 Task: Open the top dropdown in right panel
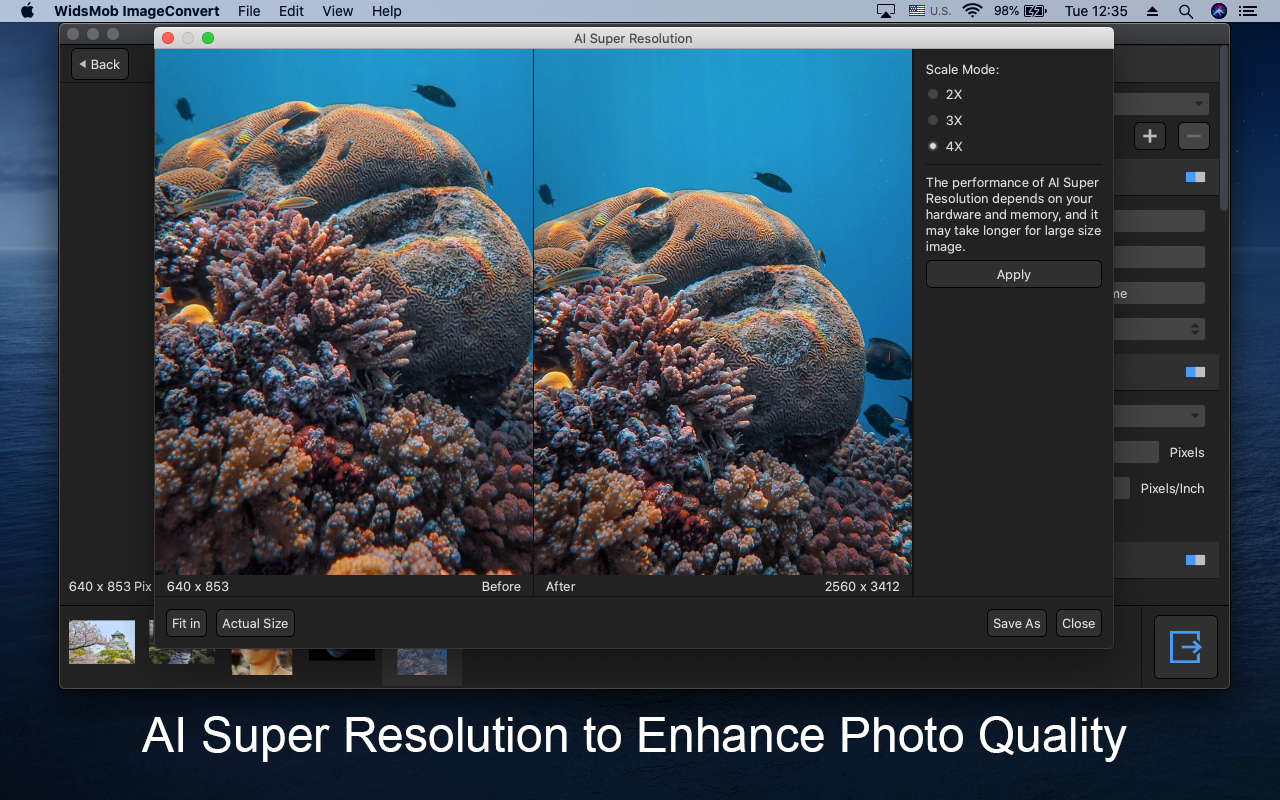pyautogui.click(x=1160, y=104)
